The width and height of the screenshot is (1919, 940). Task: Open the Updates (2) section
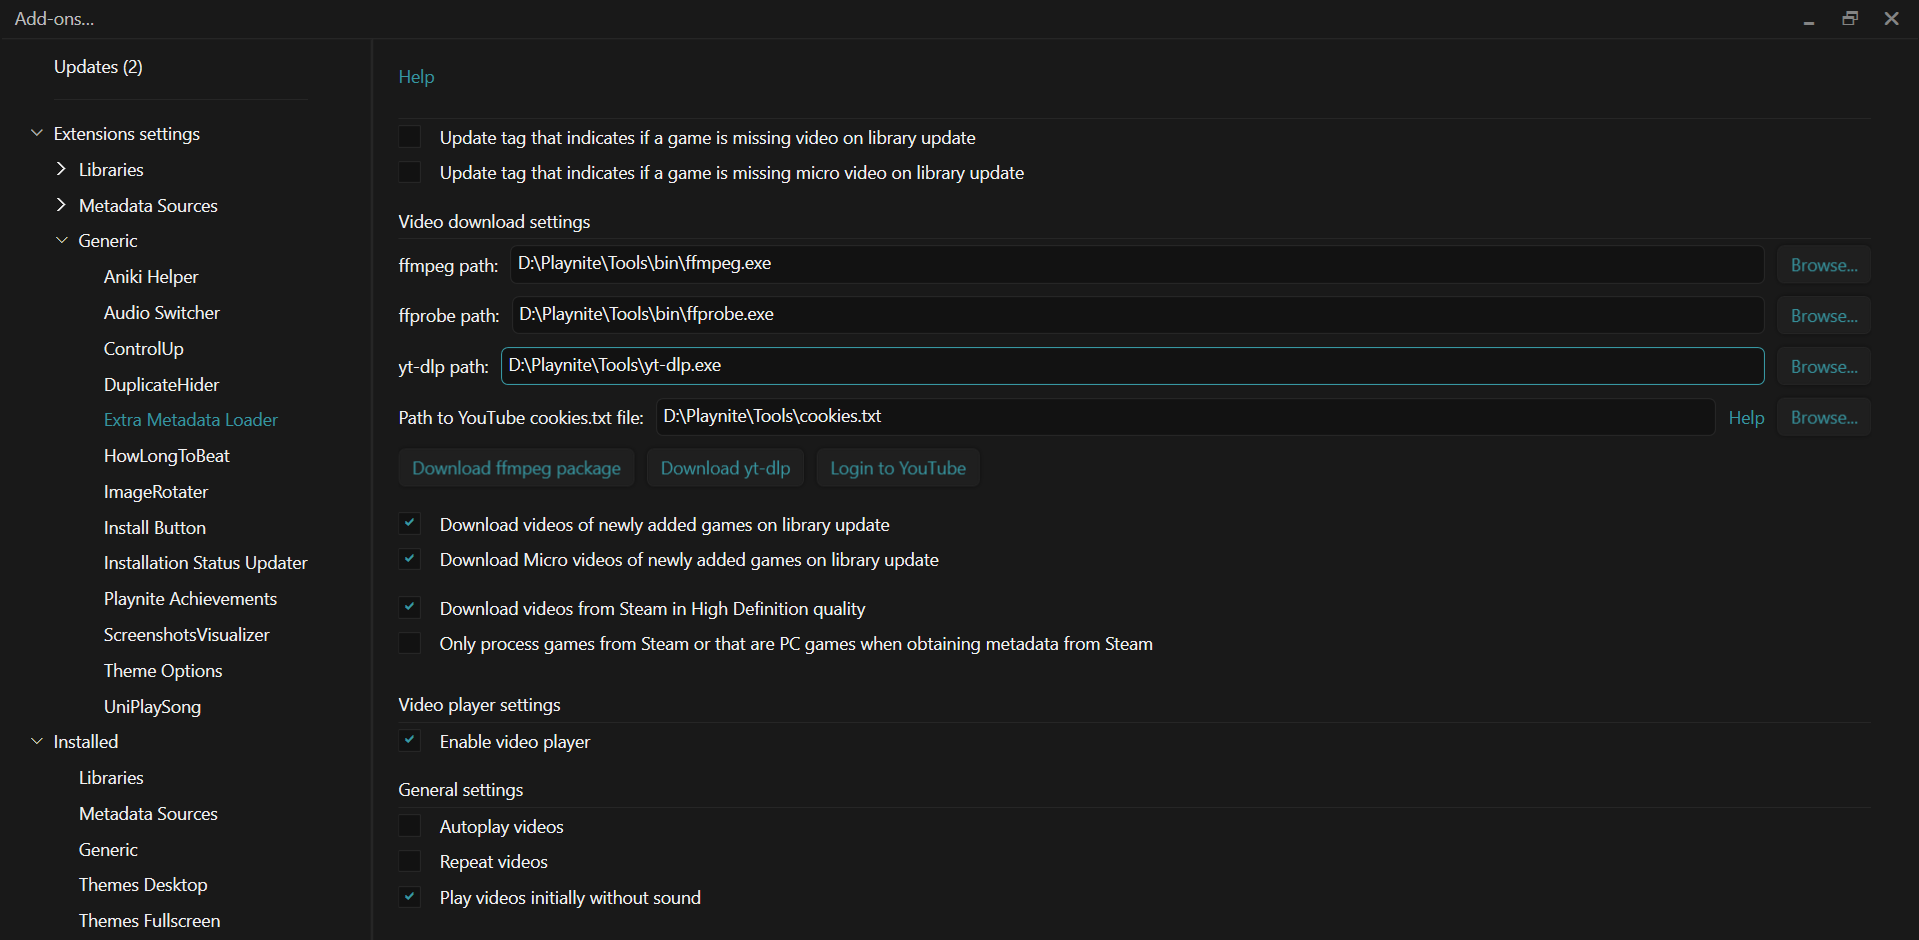point(98,67)
